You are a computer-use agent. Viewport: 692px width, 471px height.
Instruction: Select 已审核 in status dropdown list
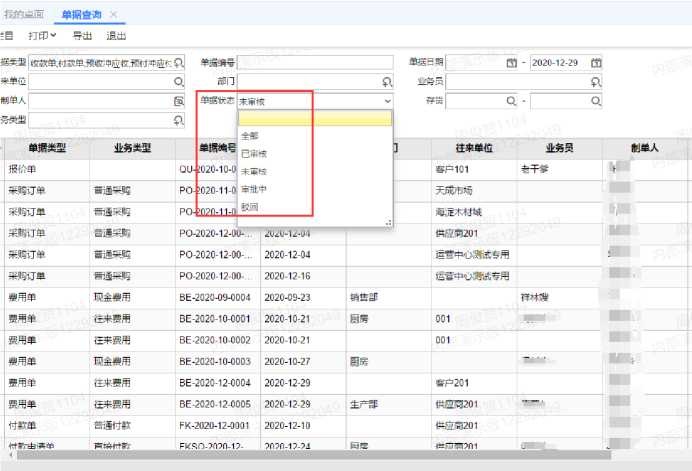254,154
